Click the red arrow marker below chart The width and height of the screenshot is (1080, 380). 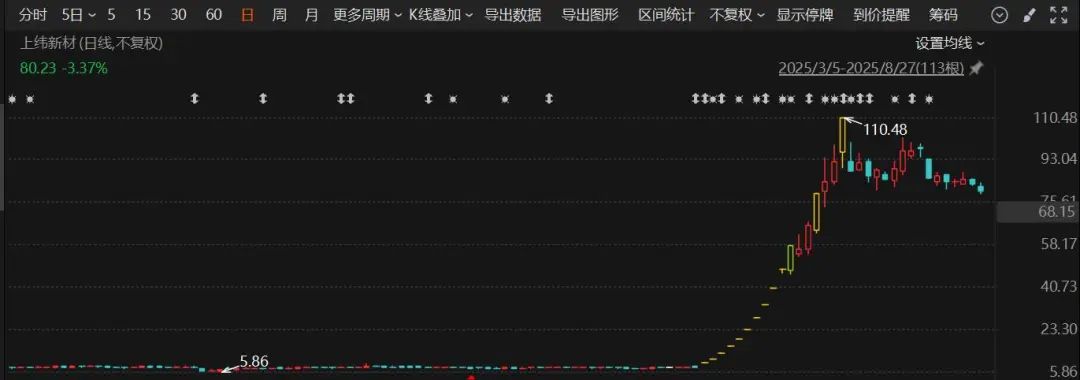click(x=471, y=377)
